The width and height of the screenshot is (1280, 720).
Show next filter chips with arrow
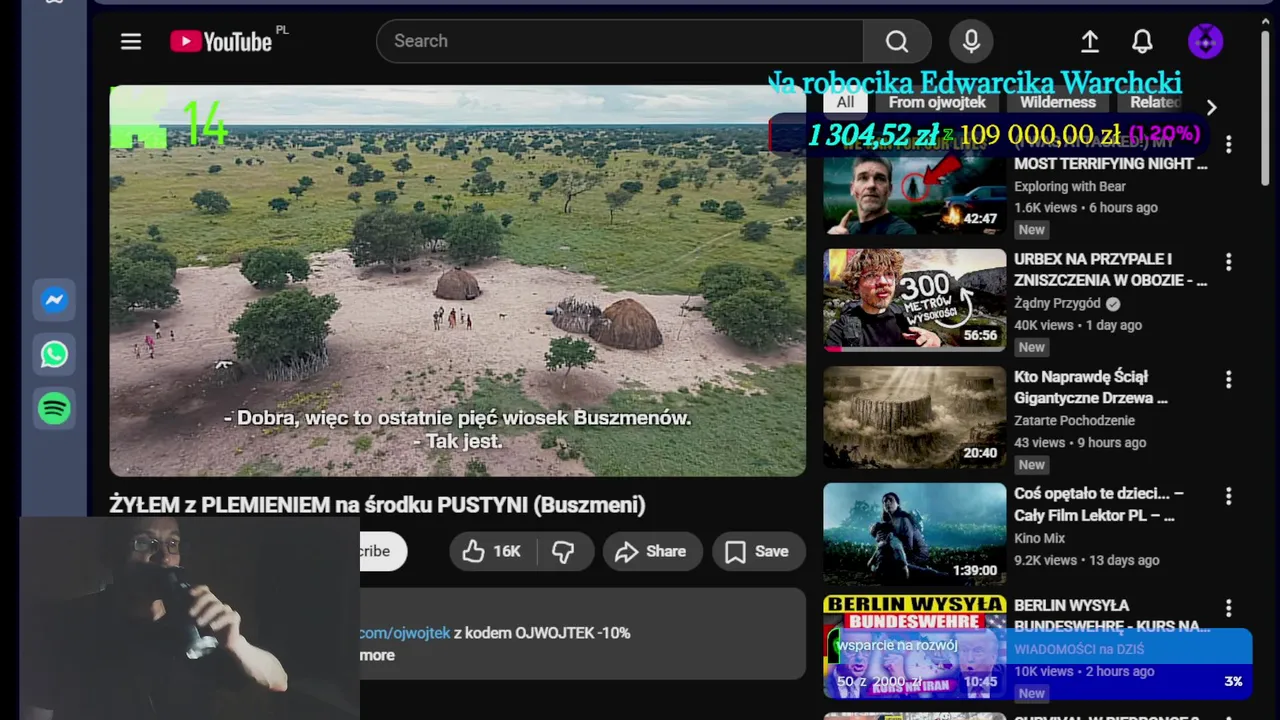(1211, 107)
